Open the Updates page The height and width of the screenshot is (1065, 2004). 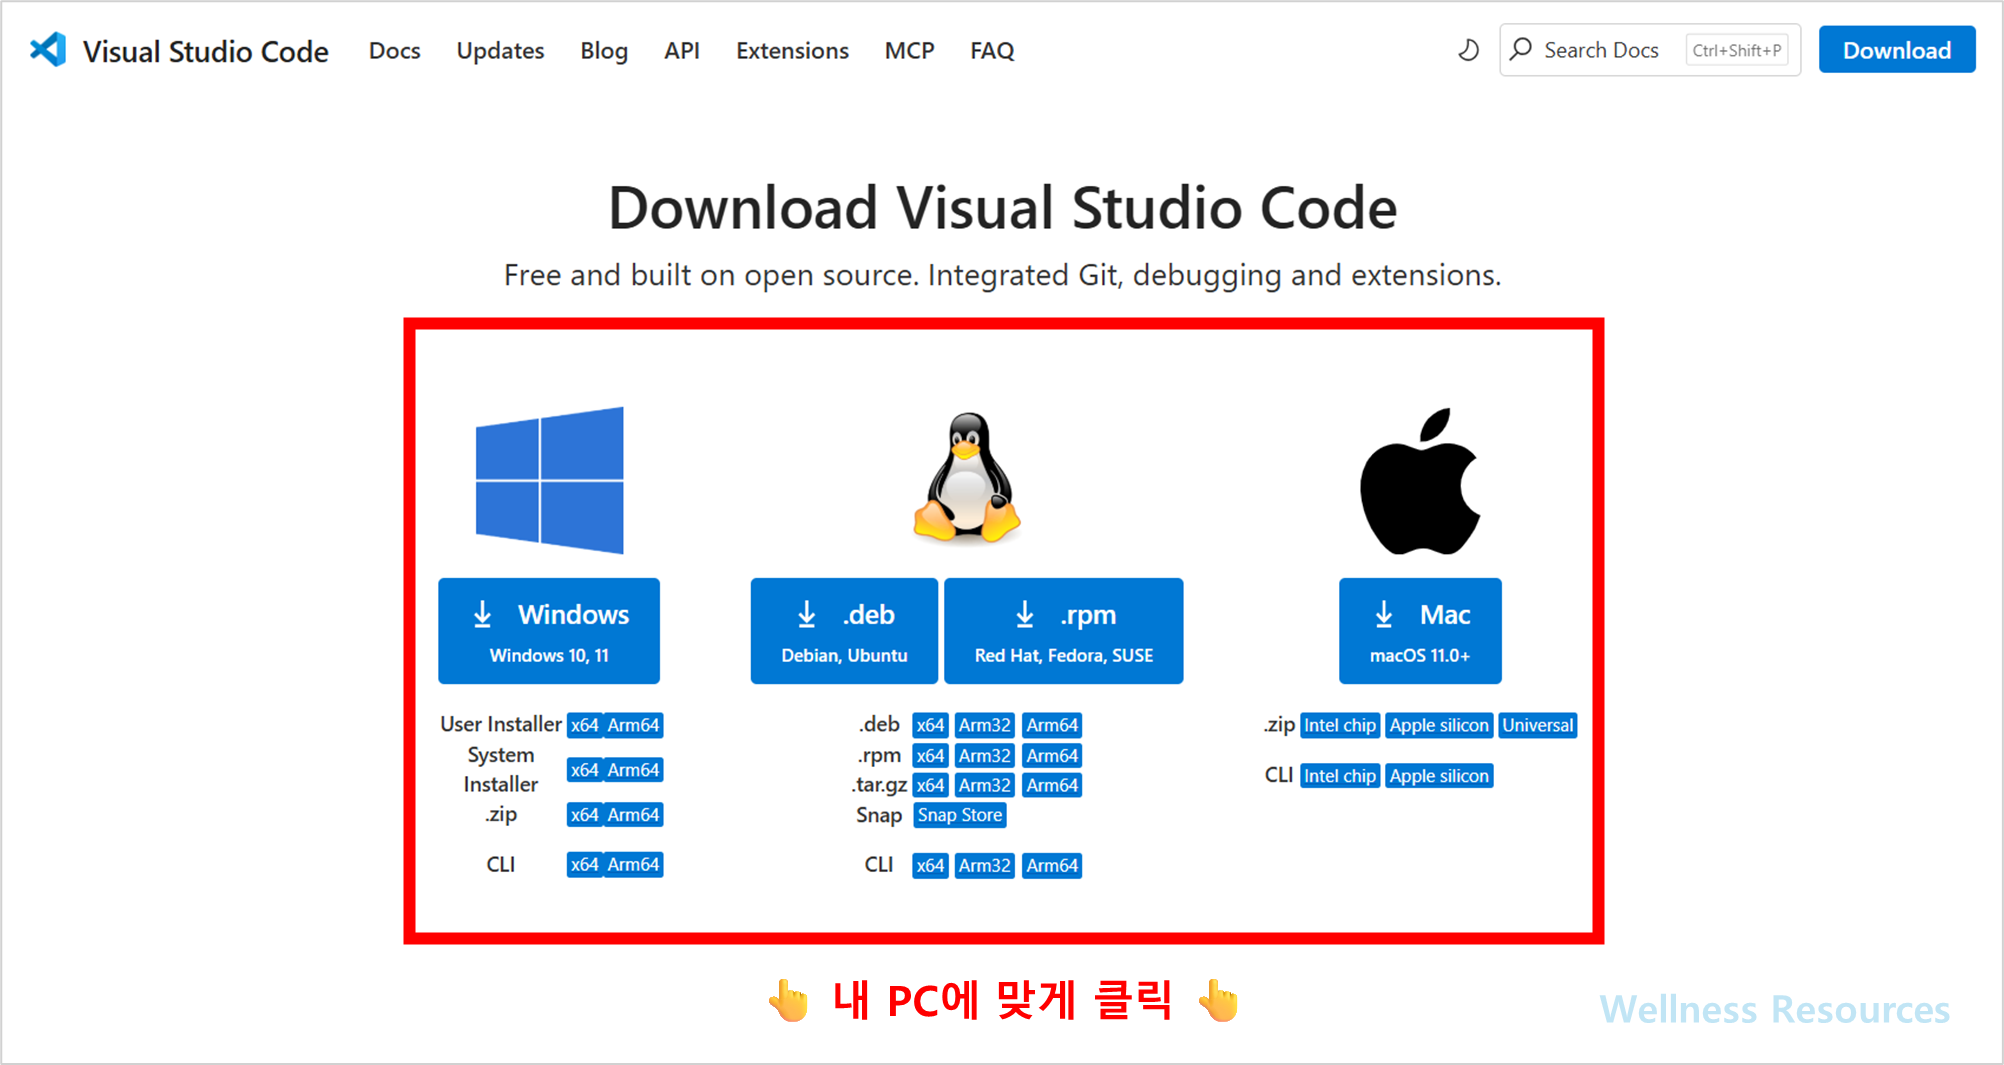pos(500,50)
